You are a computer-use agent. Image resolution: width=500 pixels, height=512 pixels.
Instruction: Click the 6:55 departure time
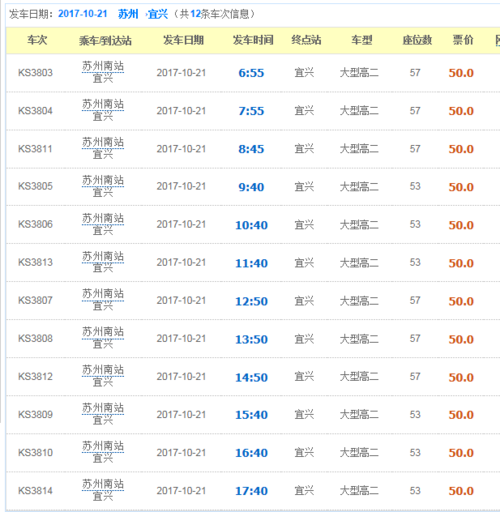pyautogui.click(x=251, y=73)
